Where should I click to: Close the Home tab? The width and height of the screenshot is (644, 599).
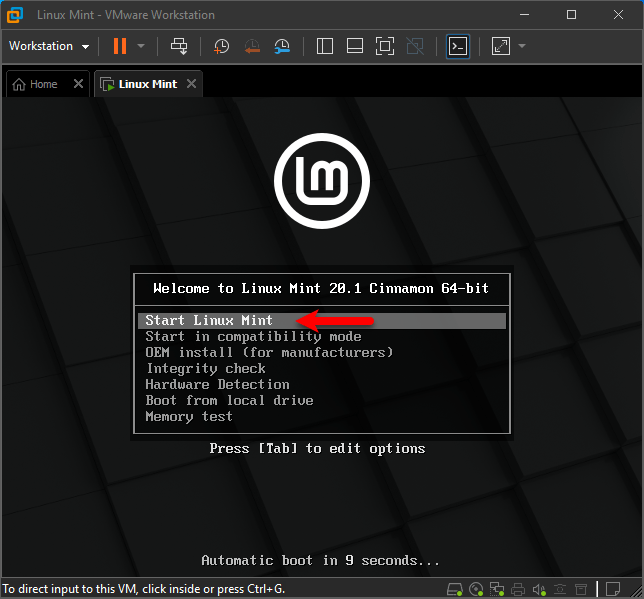[x=78, y=84]
